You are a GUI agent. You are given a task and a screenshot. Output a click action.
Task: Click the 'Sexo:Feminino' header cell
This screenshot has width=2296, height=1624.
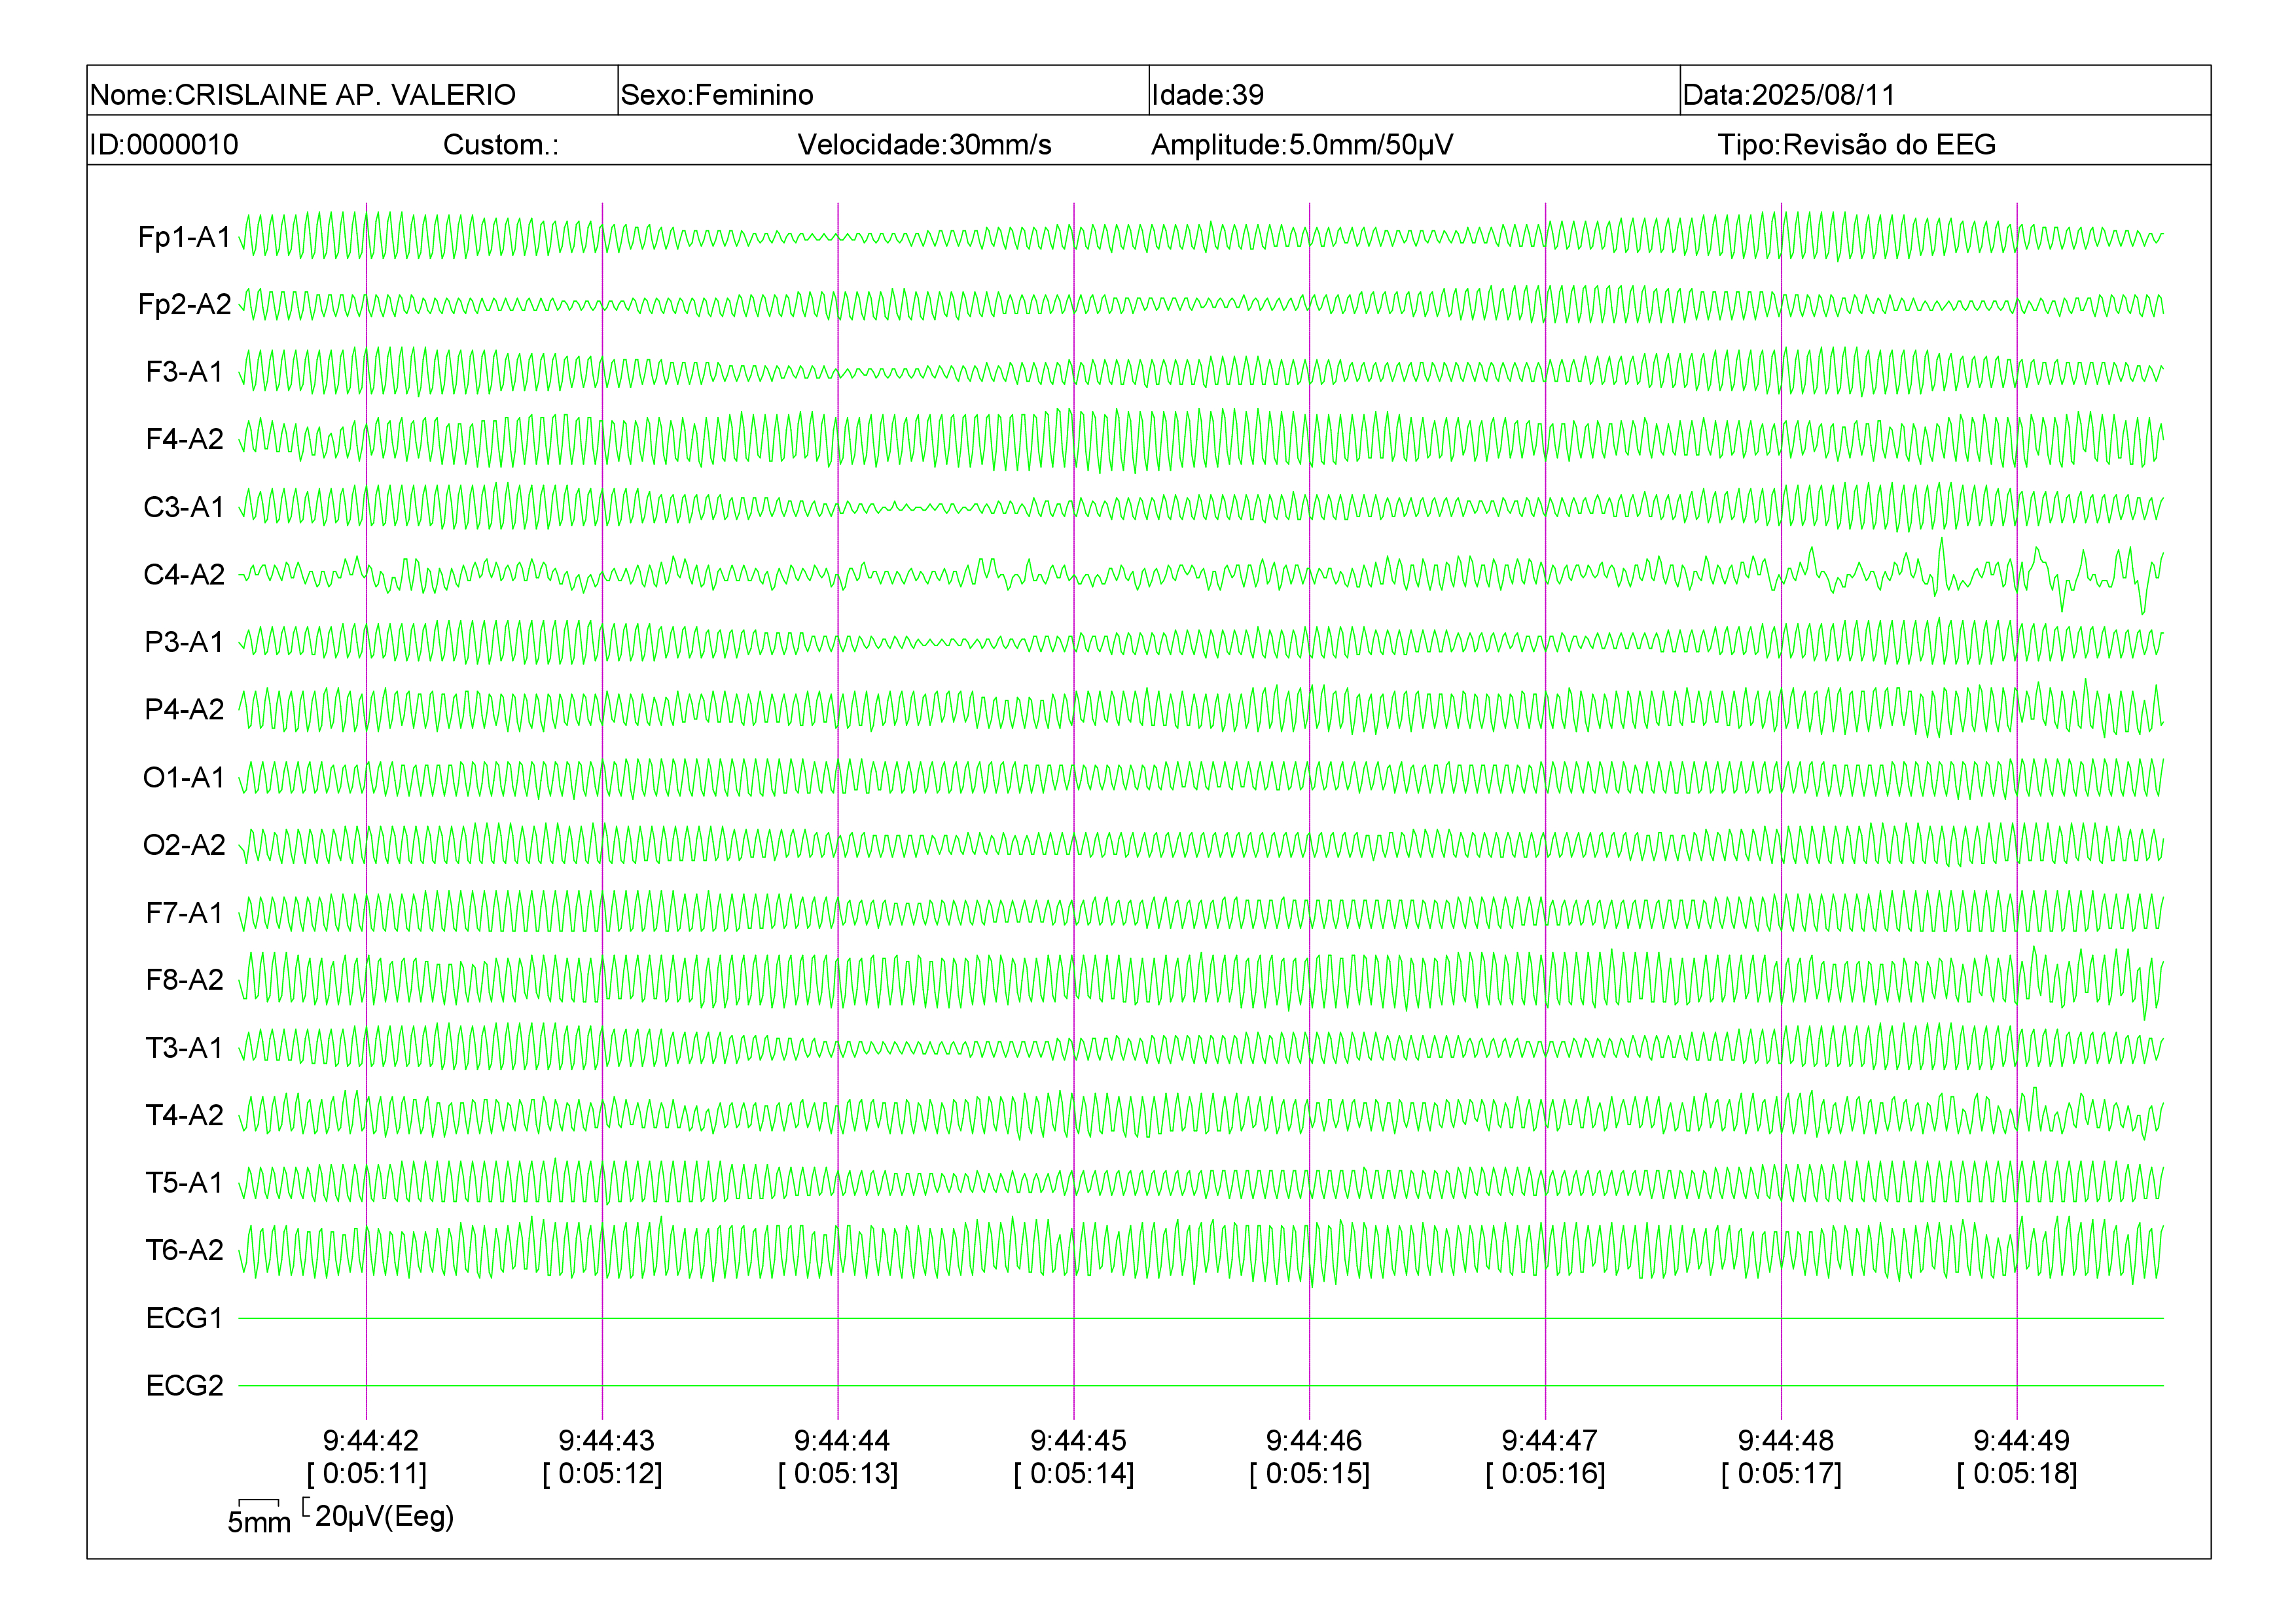pyautogui.click(x=883, y=91)
